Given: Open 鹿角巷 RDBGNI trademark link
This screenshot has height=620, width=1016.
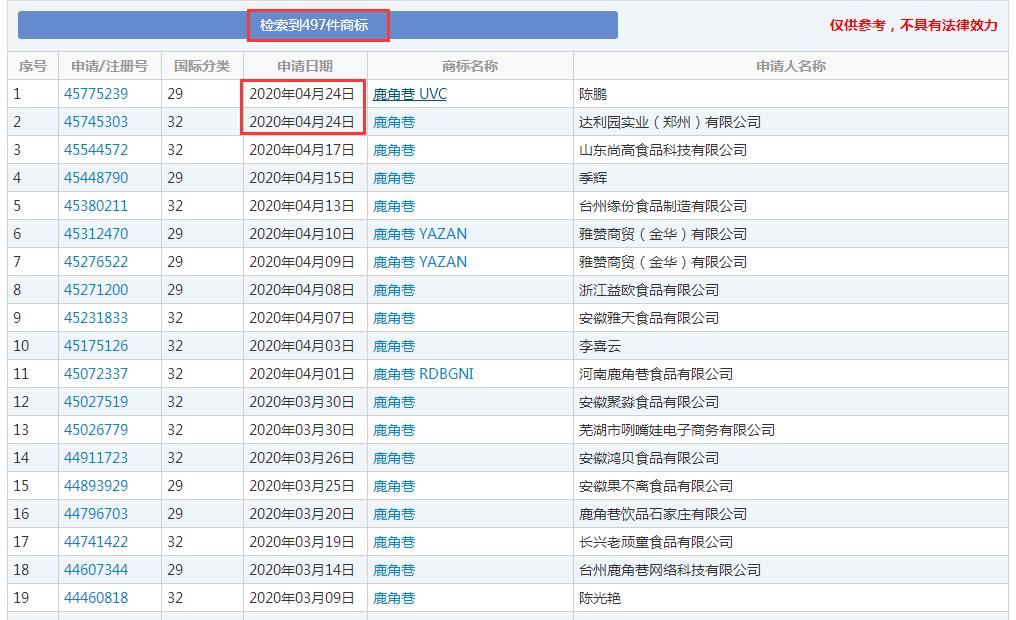Looking at the screenshot, I should pyautogui.click(x=423, y=374).
